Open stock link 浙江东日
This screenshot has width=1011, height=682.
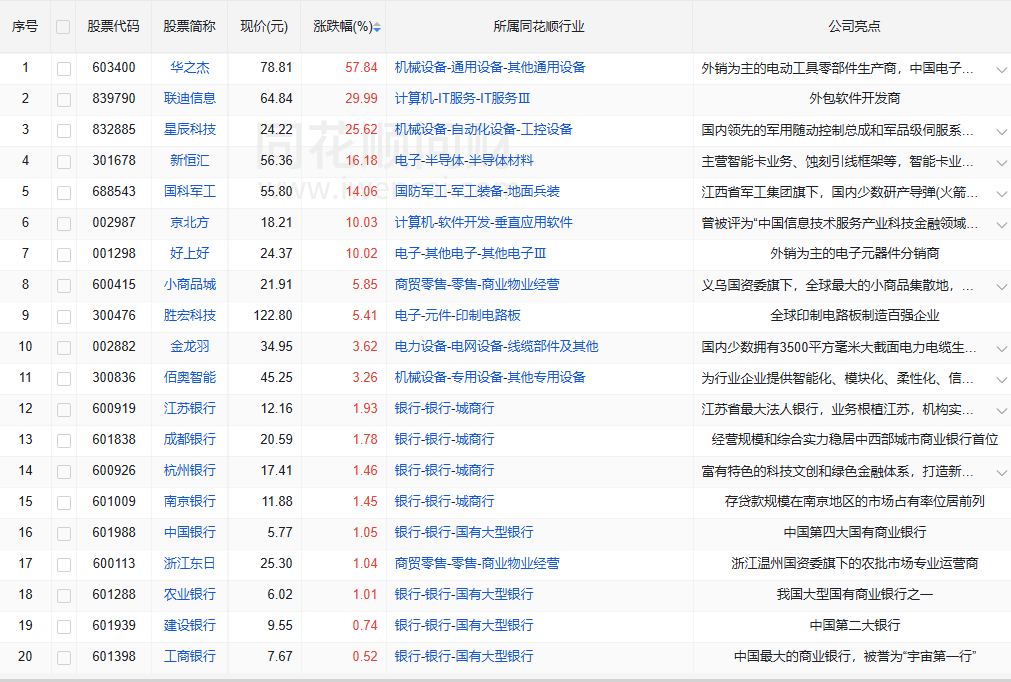190,563
